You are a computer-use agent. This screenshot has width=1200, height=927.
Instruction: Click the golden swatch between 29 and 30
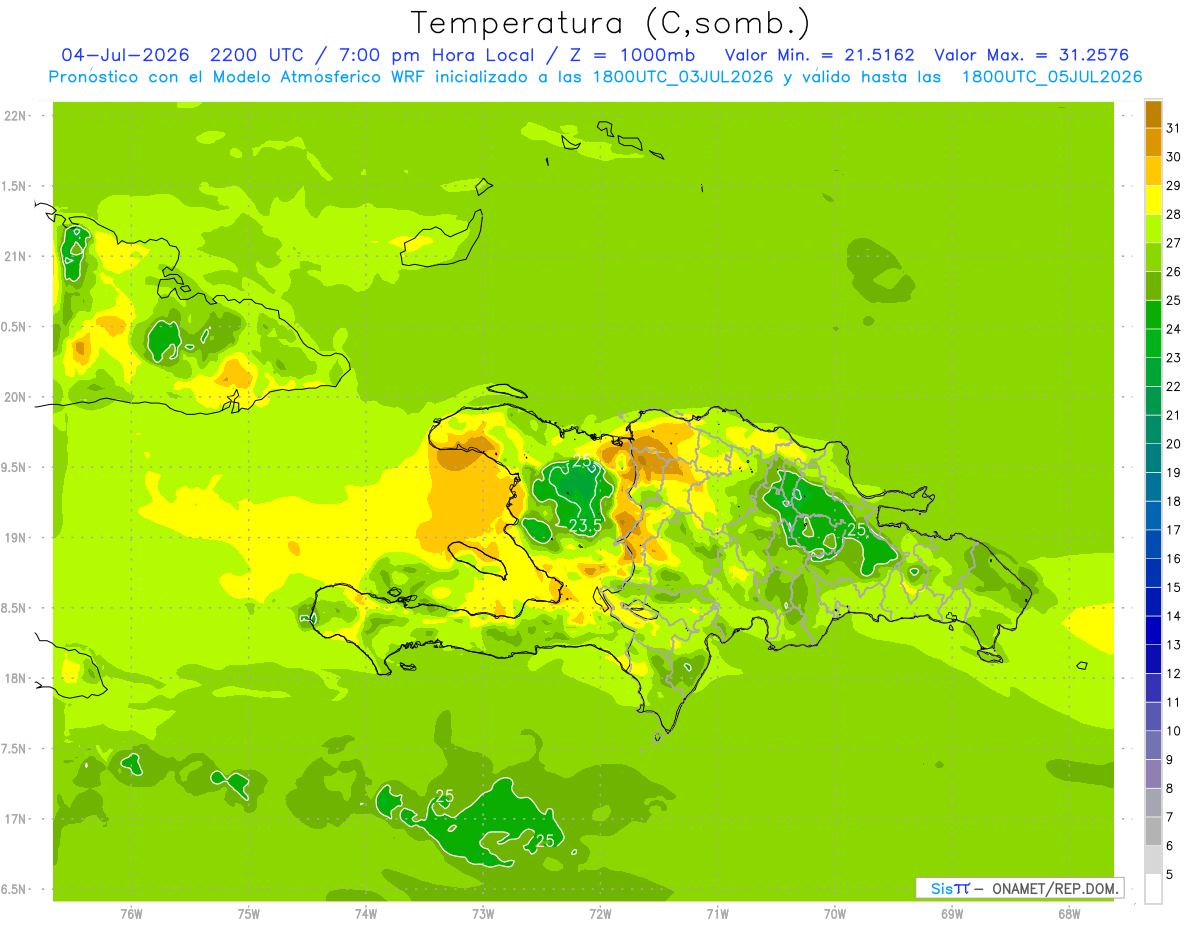(1153, 171)
